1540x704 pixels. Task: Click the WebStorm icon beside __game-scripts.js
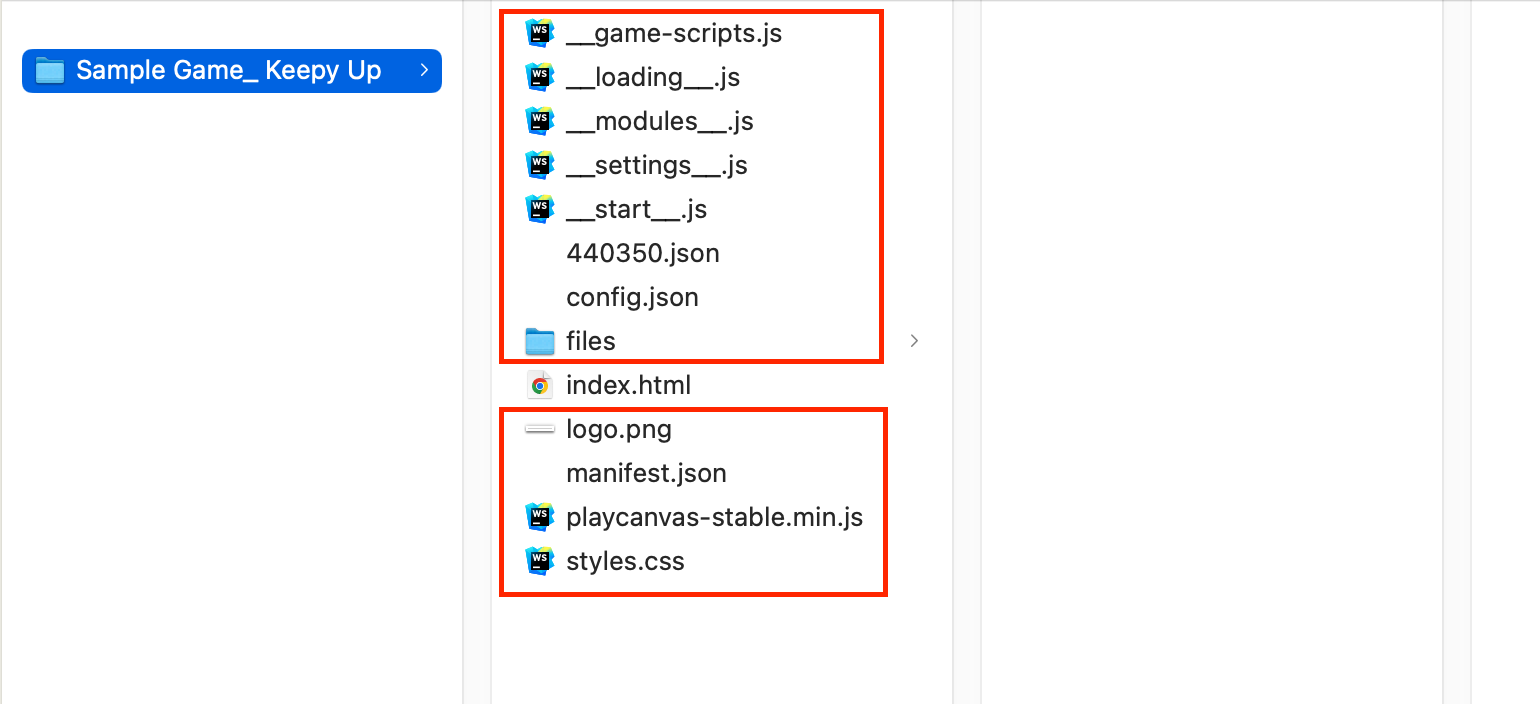(540, 33)
